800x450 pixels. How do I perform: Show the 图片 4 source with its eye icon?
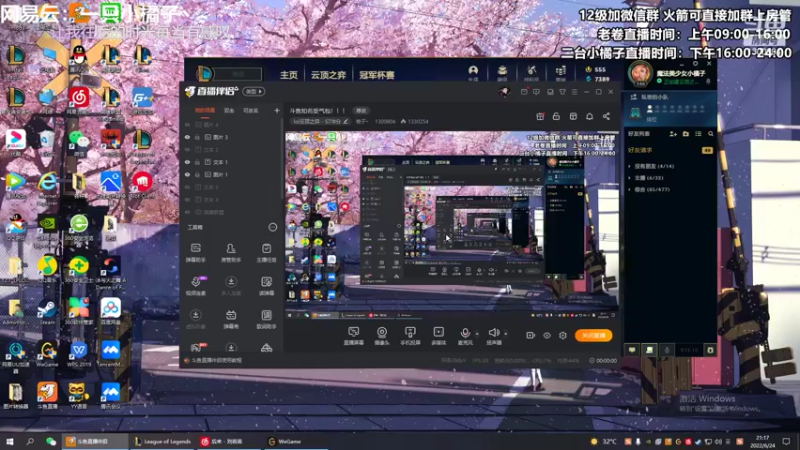[187, 125]
